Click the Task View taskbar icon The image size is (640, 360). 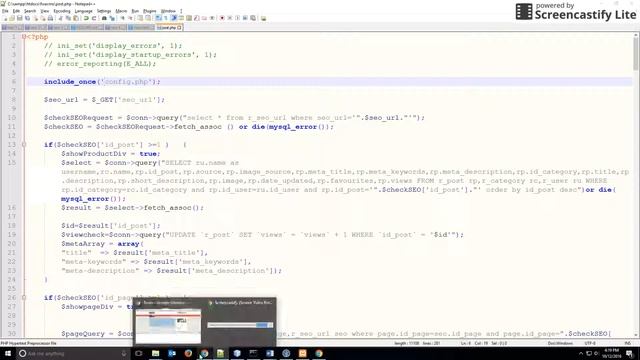coord(139,353)
